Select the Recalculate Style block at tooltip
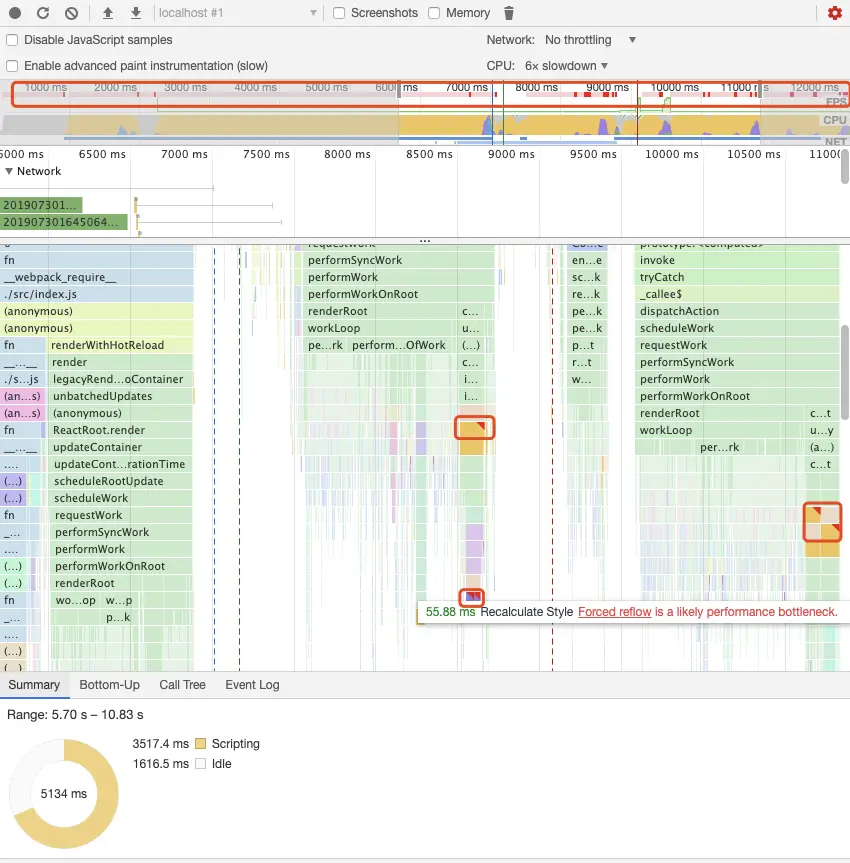The image size is (850, 863). 472,597
